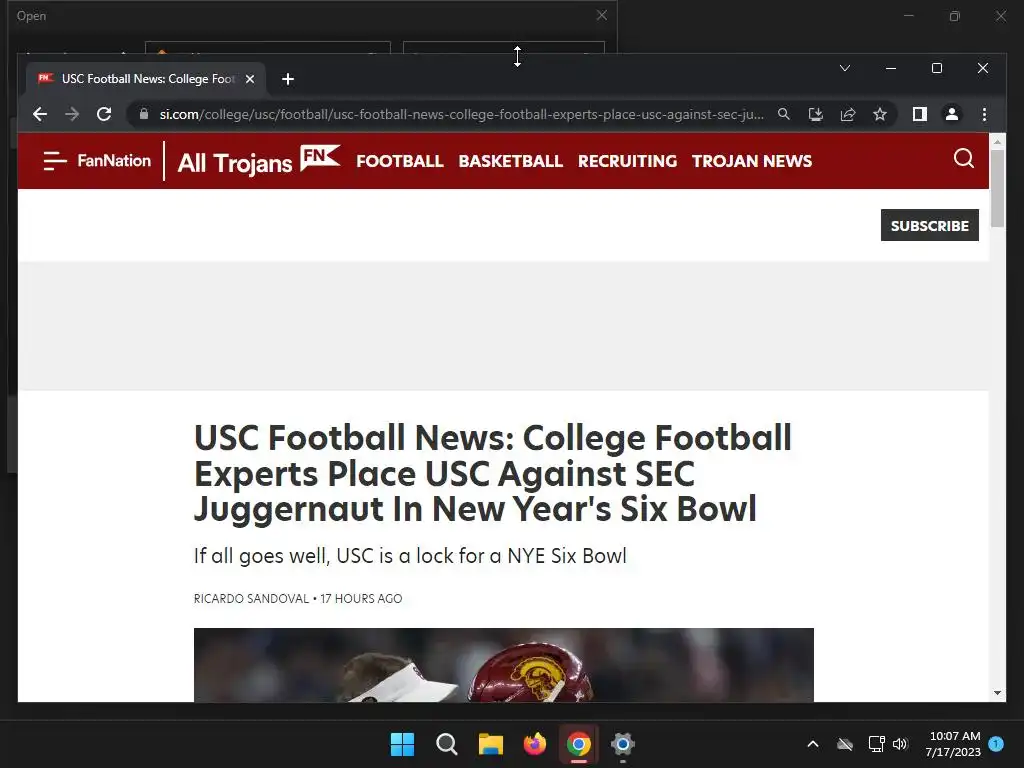
Task: Expand the tab search chevron
Action: [x=844, y=68]
